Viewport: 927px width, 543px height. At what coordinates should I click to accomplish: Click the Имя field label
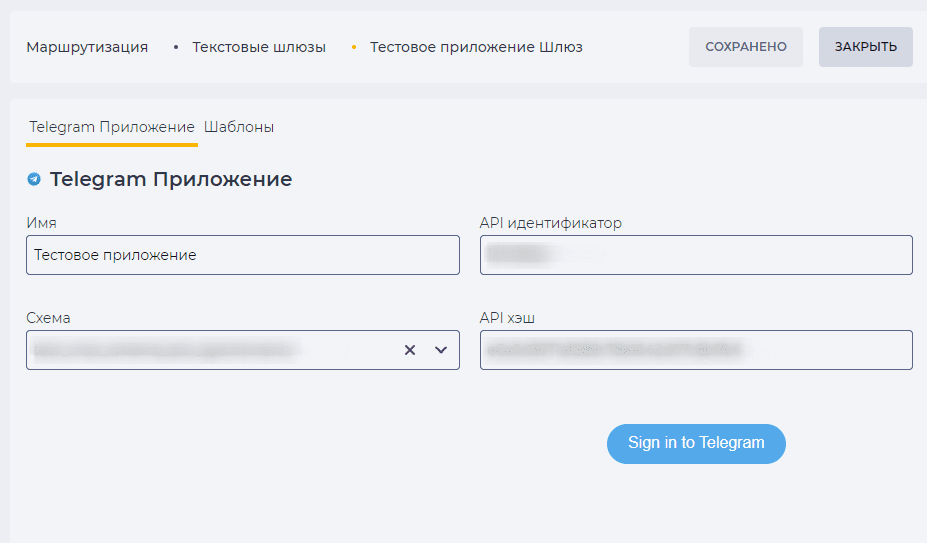(41, 223)
